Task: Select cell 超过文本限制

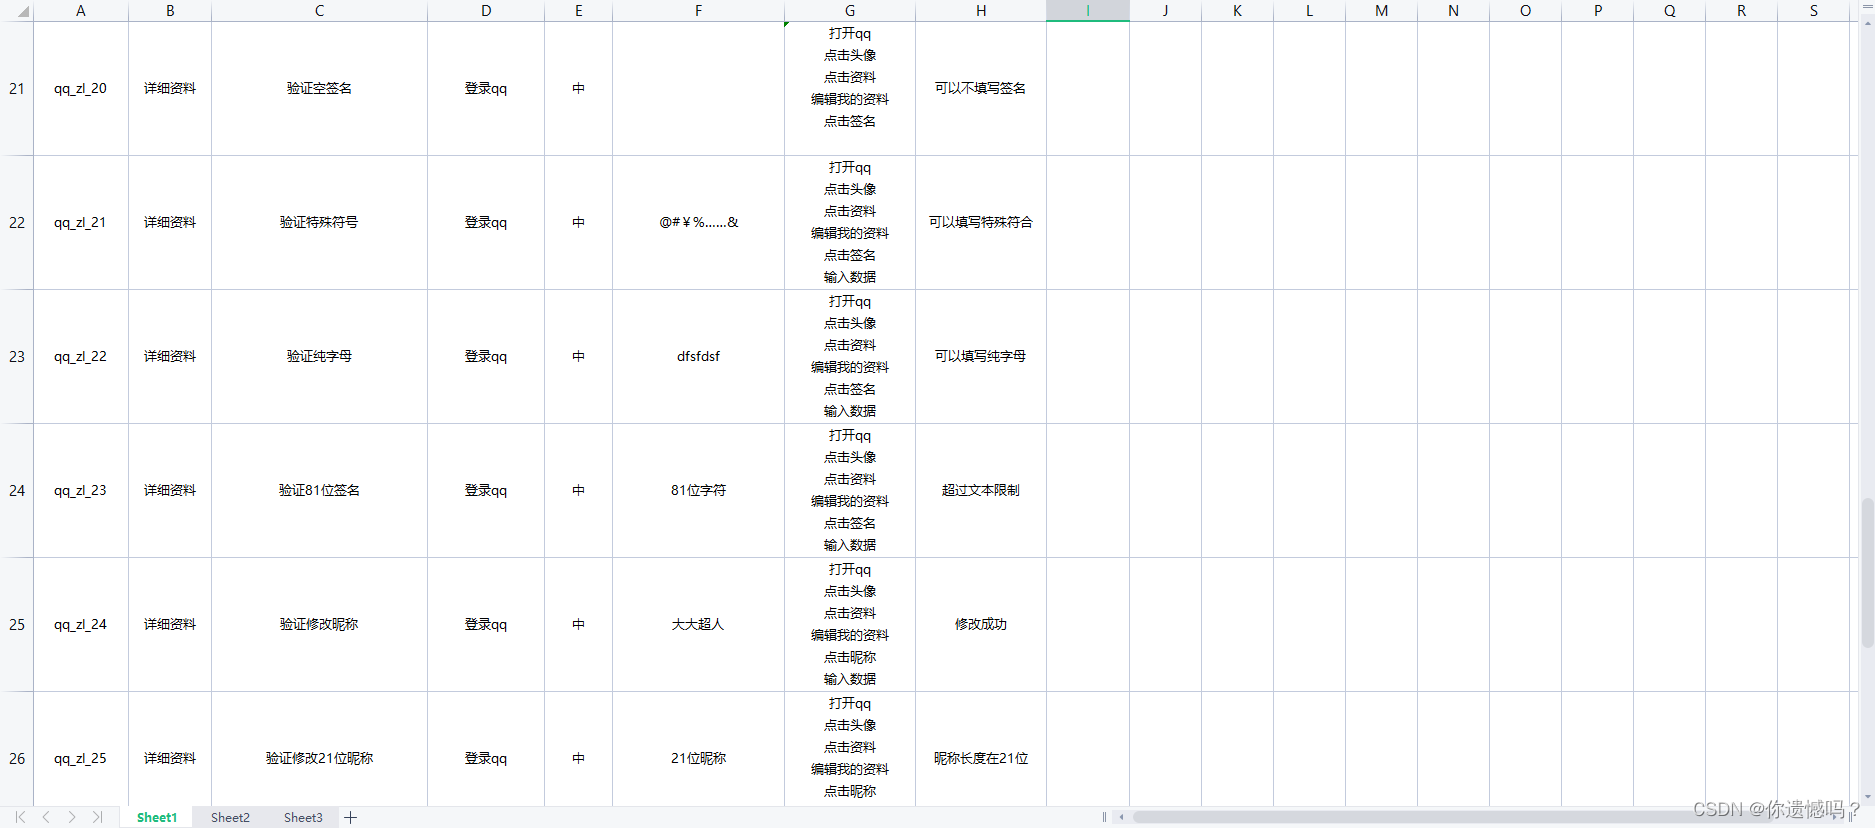Action: [x=981, y=490]
